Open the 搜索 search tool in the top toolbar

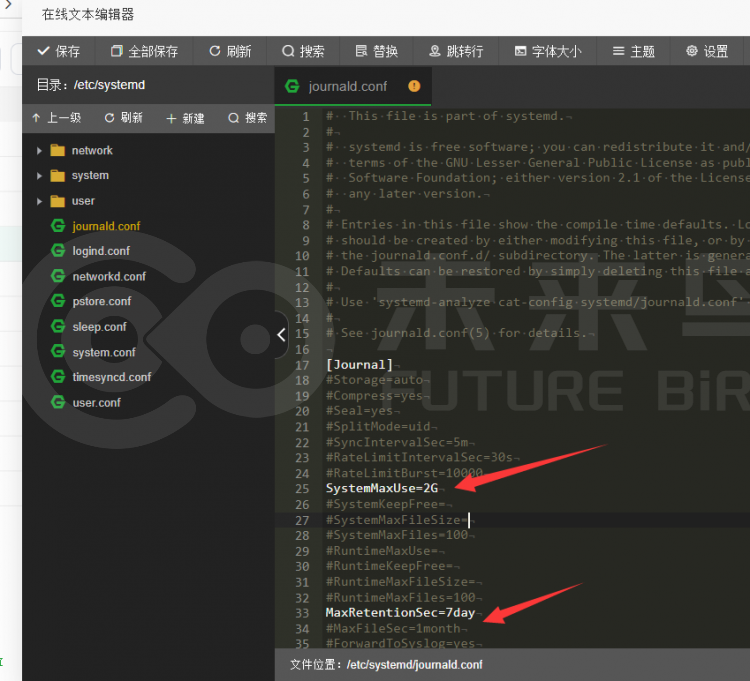point(303,51)
